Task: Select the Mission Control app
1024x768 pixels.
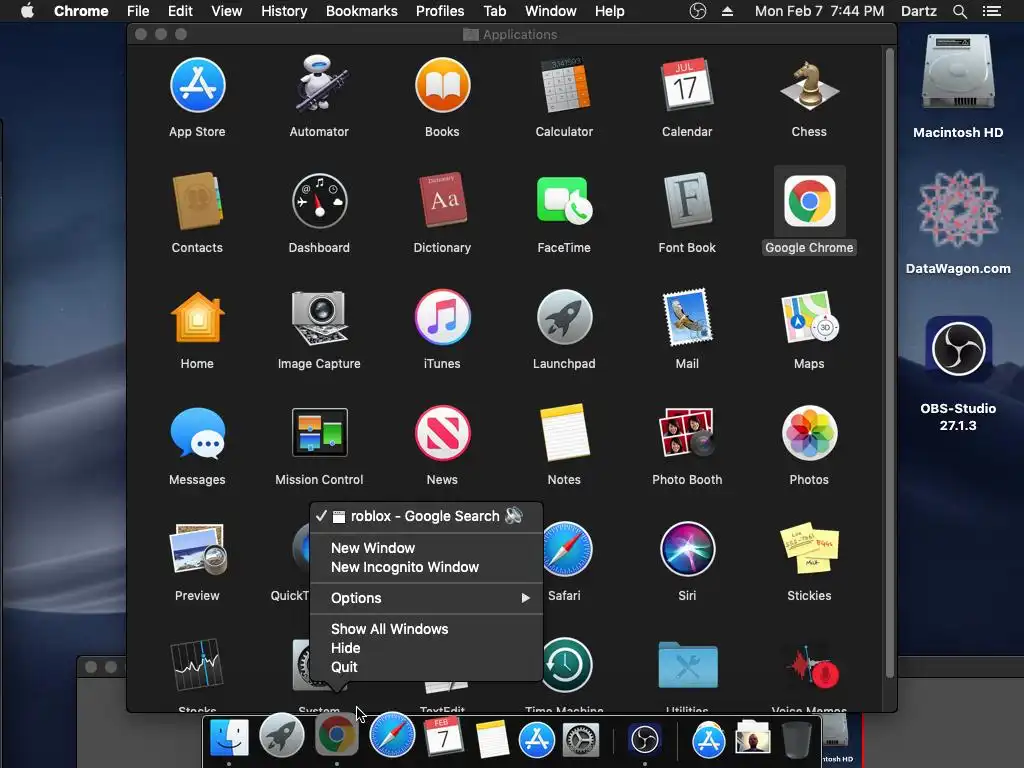Action: [319, 433]
